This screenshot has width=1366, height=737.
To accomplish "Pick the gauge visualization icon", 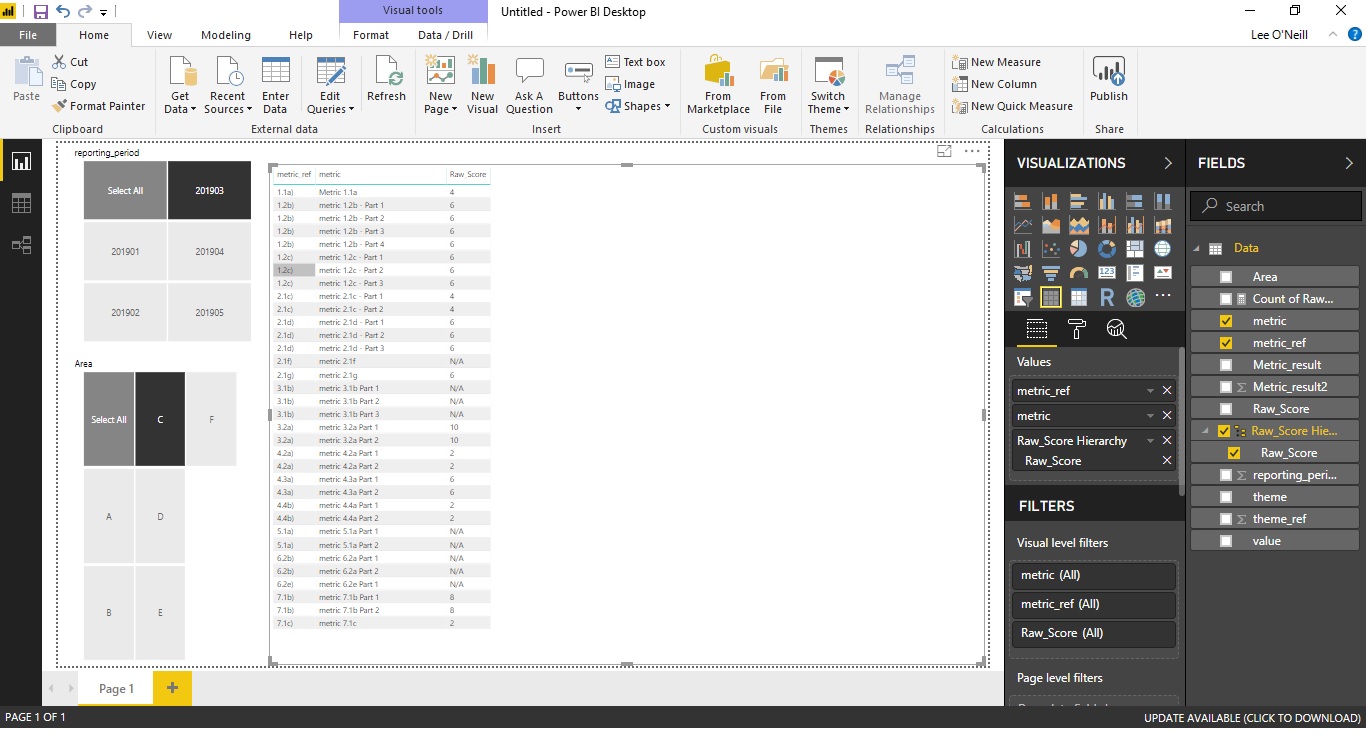I will [1078, 273].
